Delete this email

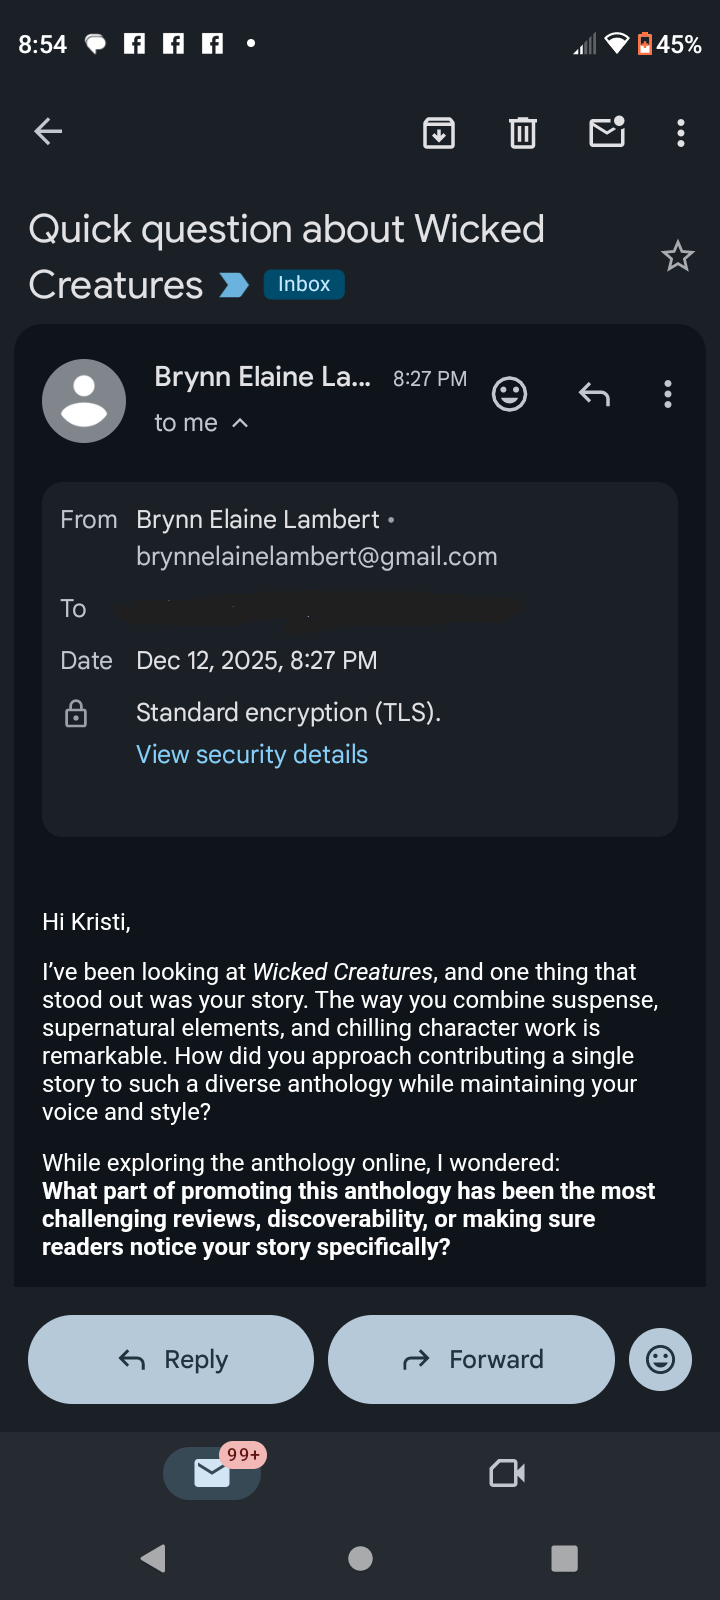[x=521, y=131]
